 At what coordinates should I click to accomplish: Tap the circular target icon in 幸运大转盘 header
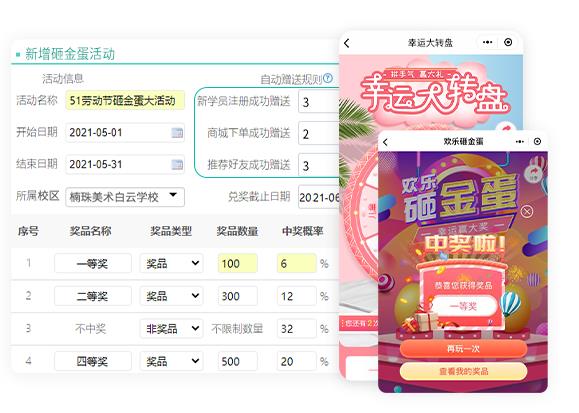(508, 42)
